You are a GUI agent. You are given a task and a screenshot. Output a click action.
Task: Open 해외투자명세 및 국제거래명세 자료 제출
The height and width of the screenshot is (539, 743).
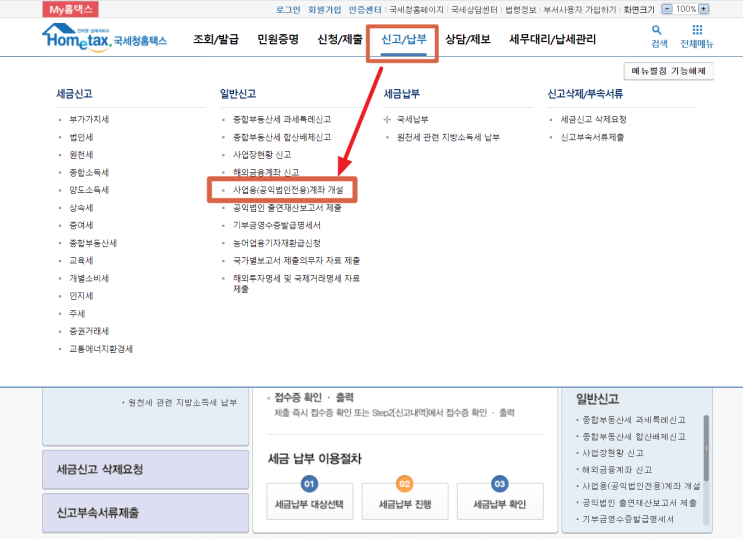point(296,283)
